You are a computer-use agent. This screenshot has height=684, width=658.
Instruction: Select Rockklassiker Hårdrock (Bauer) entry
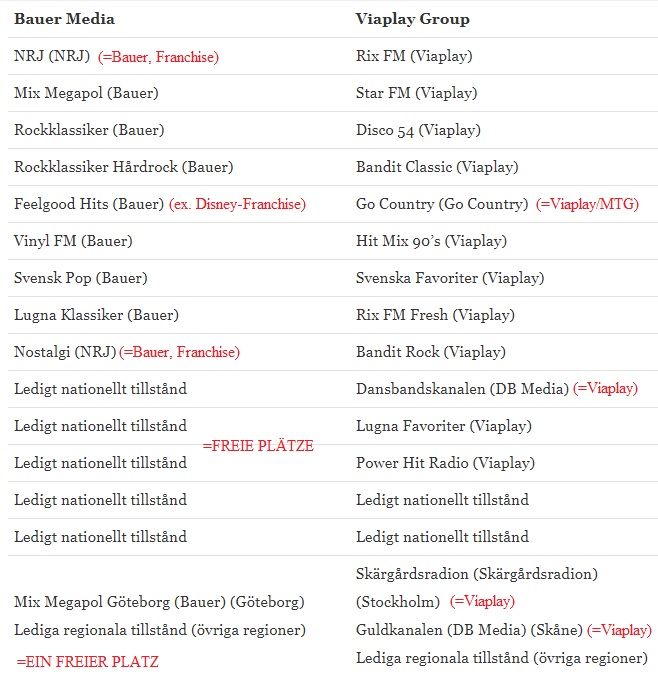click(x=123, y=167)
